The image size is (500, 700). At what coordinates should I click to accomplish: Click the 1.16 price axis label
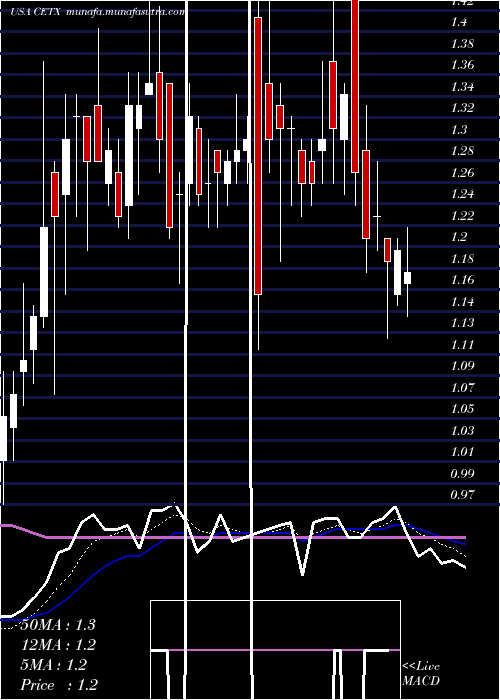(462, 280)
